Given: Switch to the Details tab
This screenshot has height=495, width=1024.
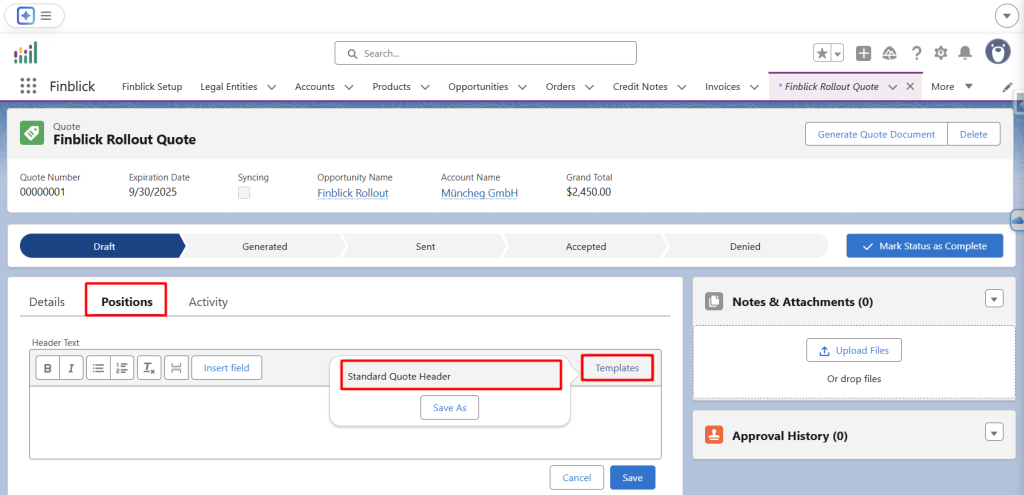Looking at the screenshot, I should (x=47, y=301).
